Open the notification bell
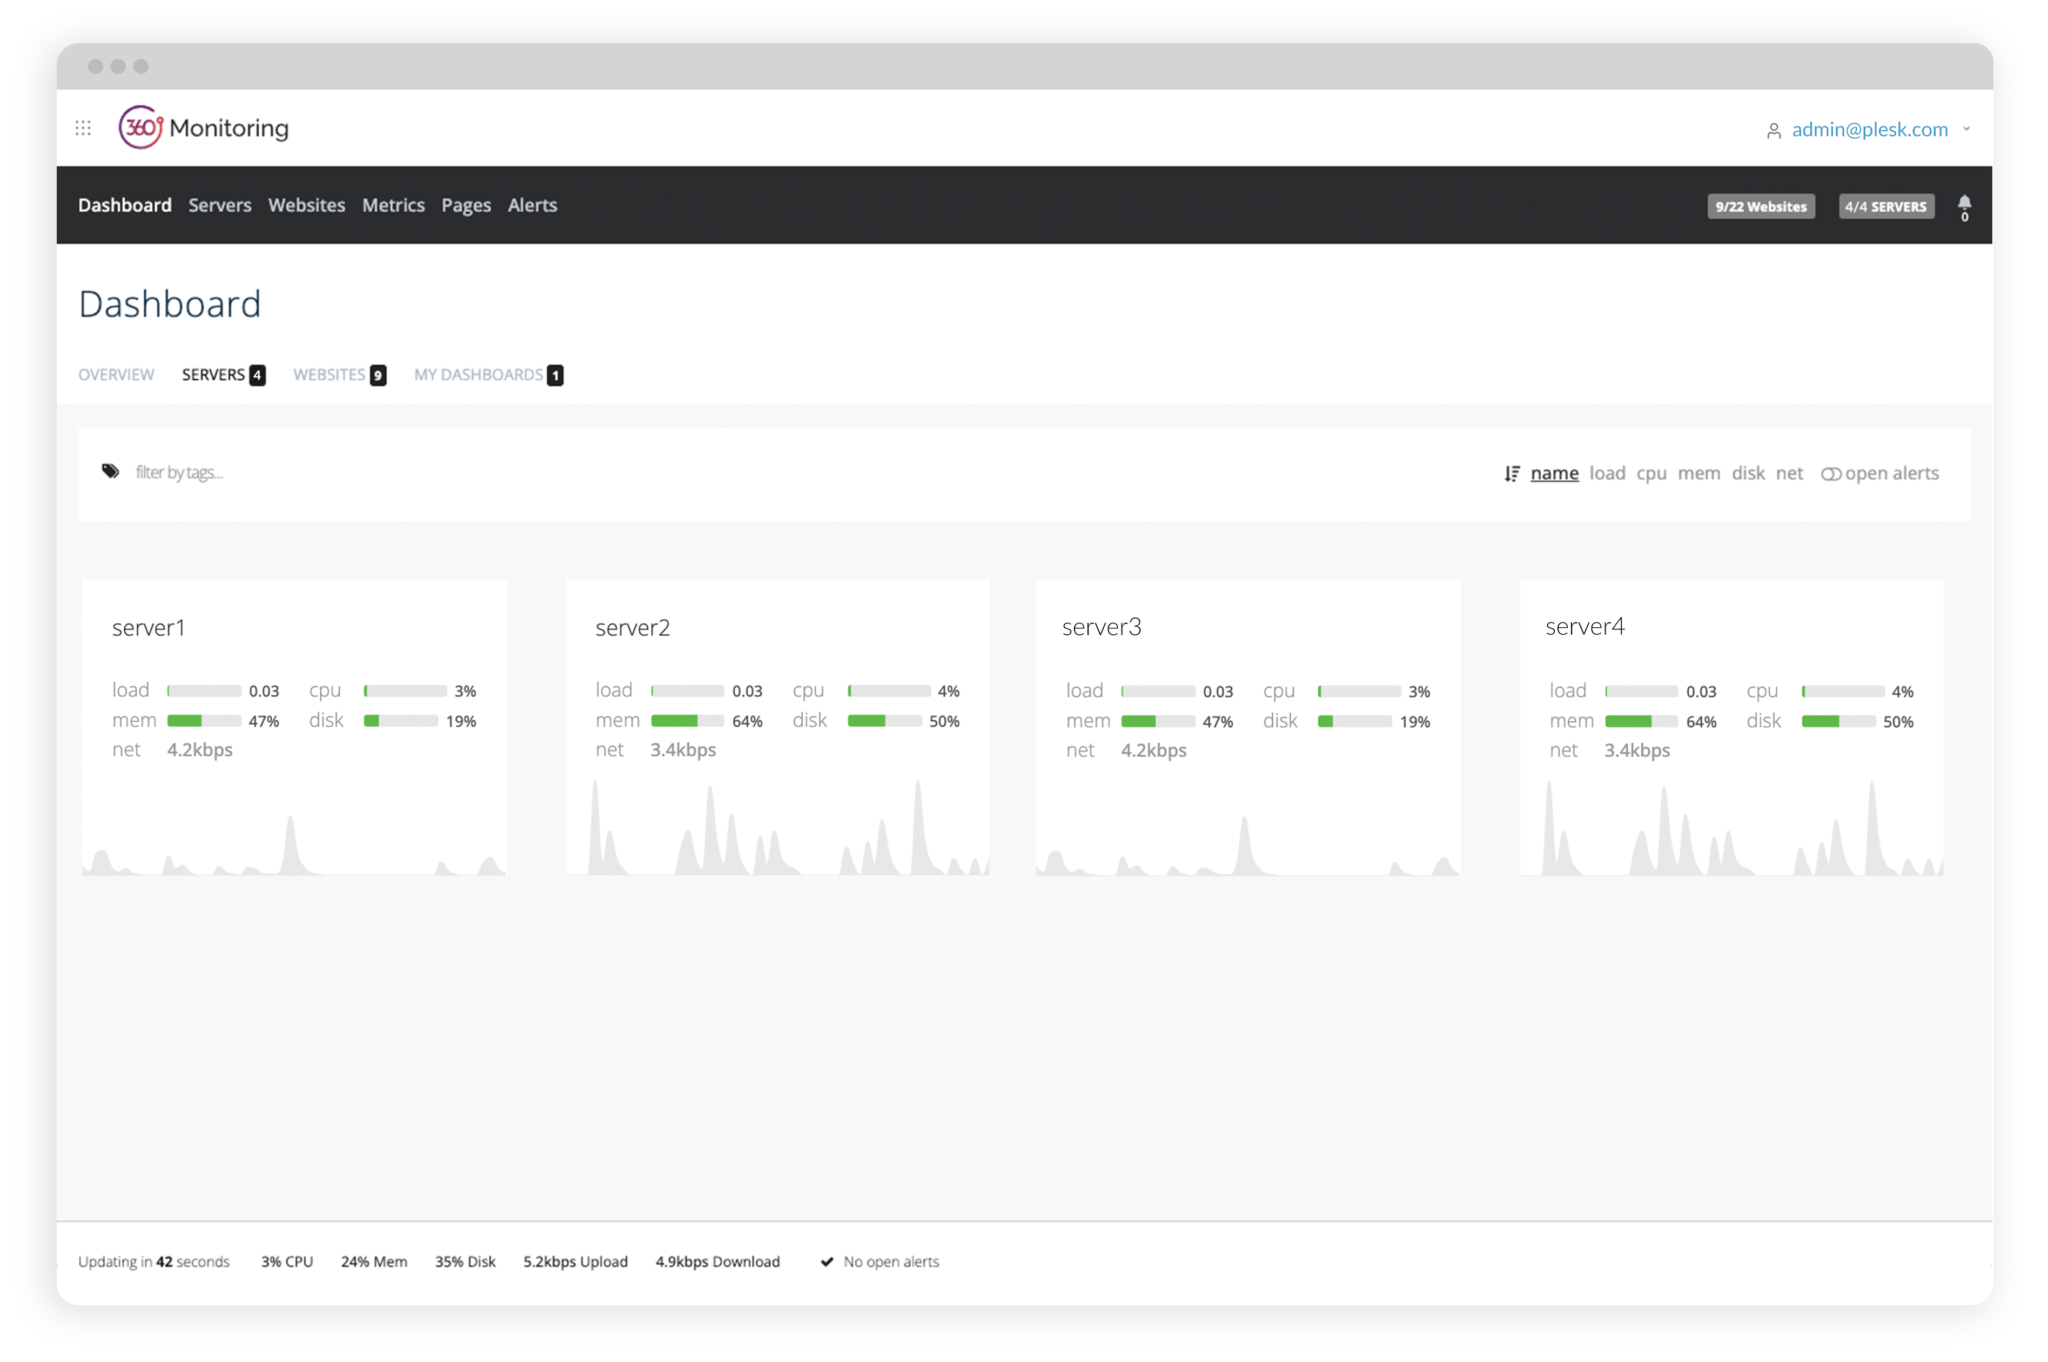The image size is (2048, 1362). (1963, 205)
